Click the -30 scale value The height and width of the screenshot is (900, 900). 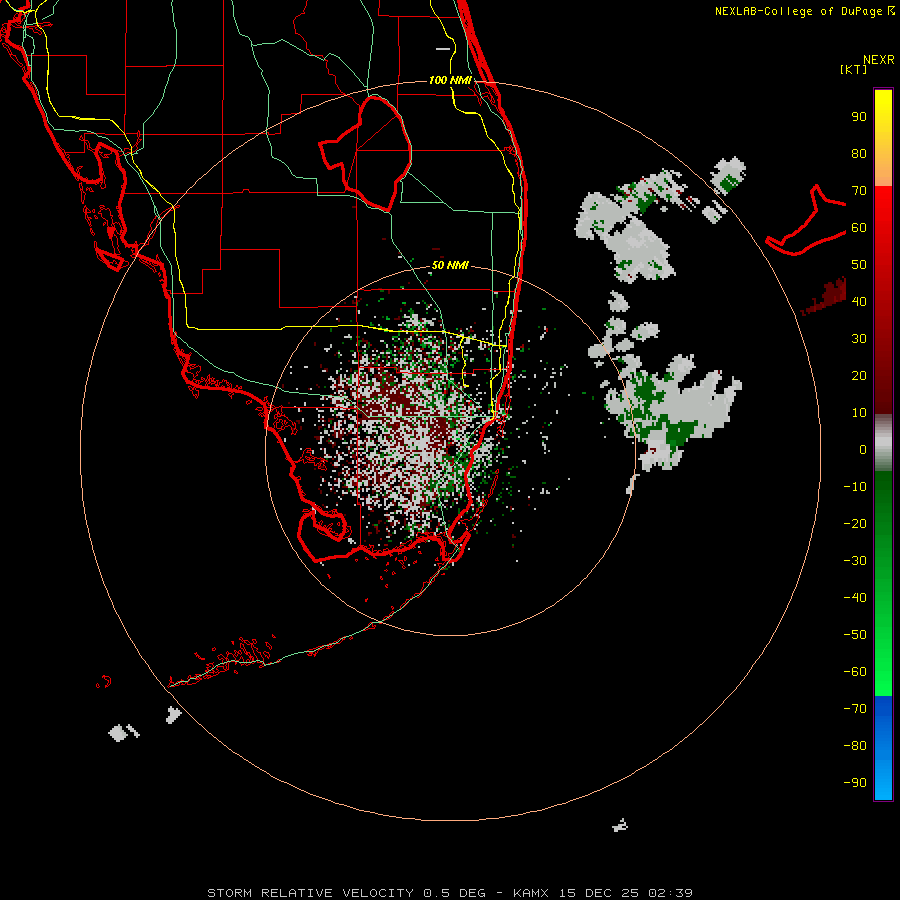pyautogui.click(x=855, y=561)
